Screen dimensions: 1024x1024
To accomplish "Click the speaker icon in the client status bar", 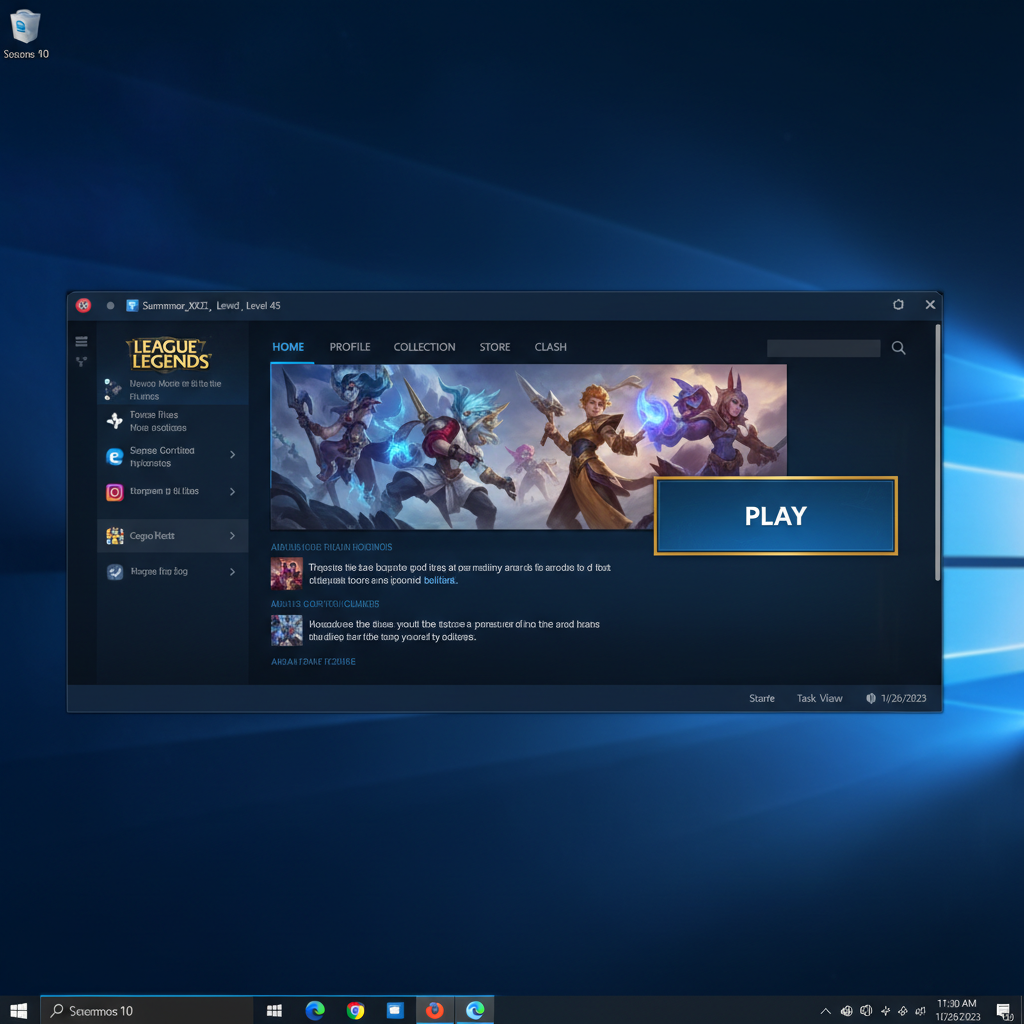I will coord(870,698).
